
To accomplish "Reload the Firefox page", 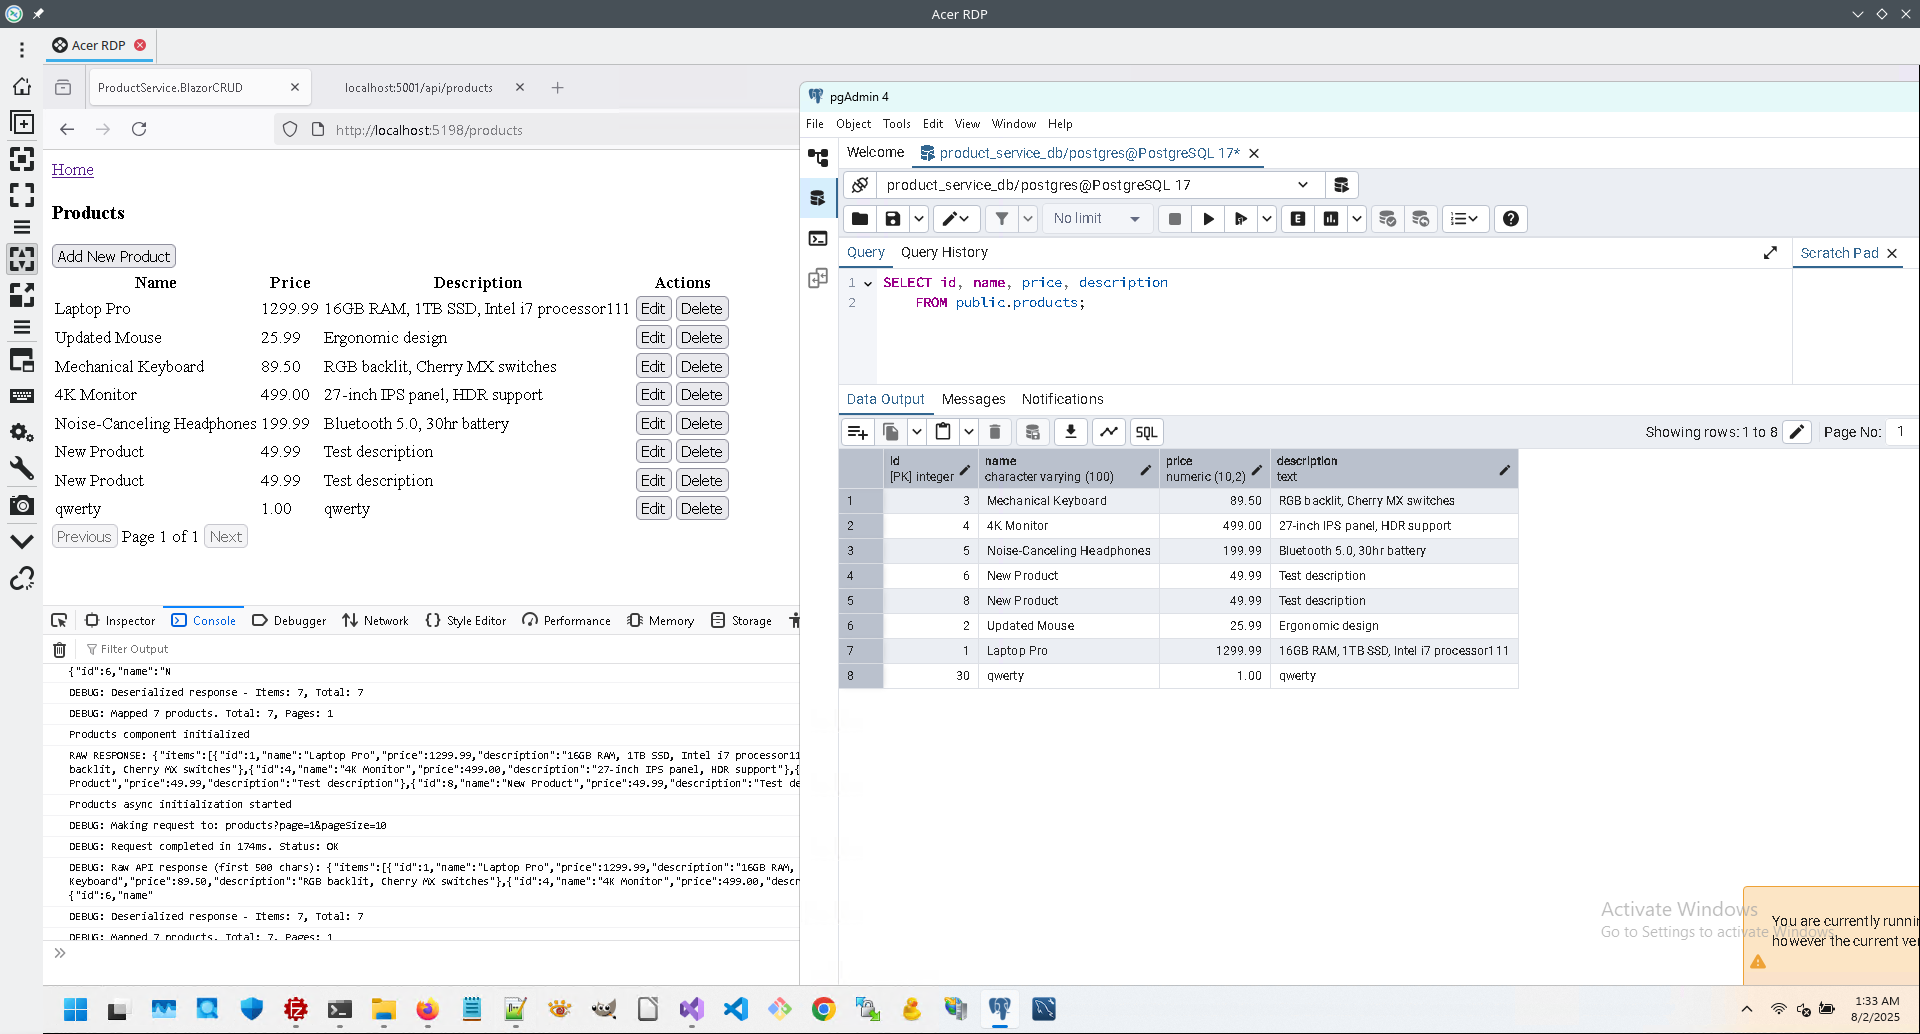I will [139, 129].
